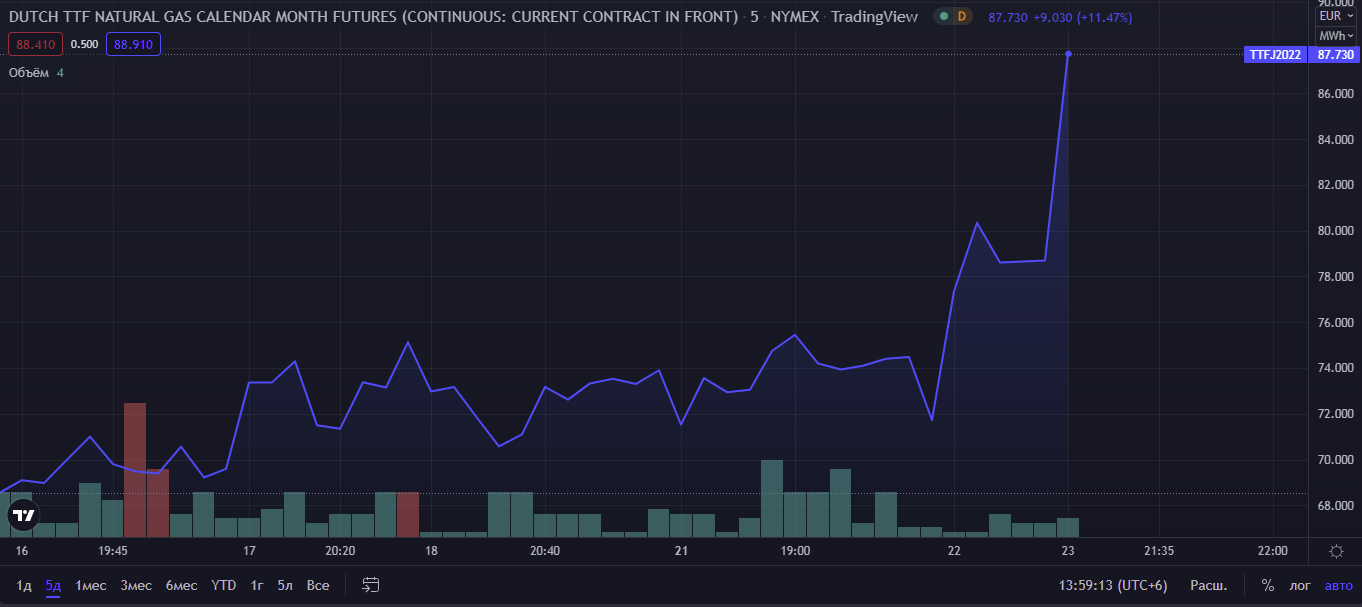Click the Объём volume indicator legend
The width and height of the screenshot is (1362, 607).
[29, 73]
